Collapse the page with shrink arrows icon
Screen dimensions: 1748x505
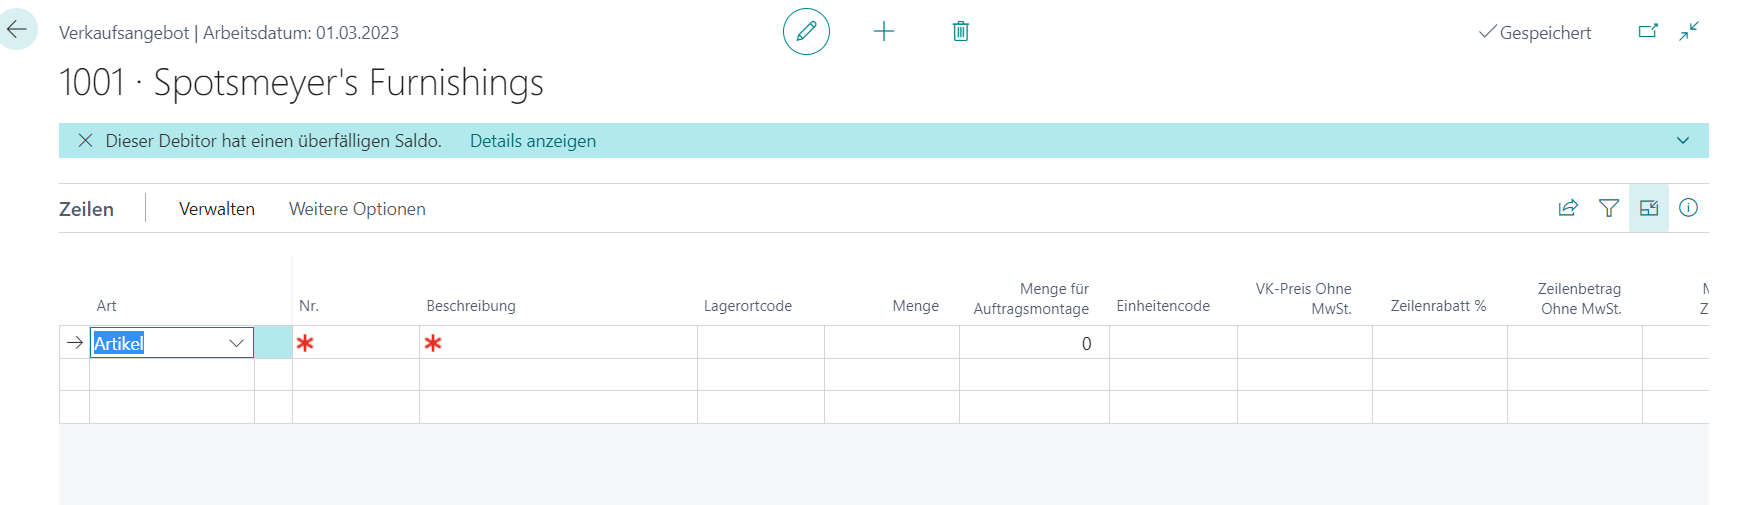[1689, 31]
